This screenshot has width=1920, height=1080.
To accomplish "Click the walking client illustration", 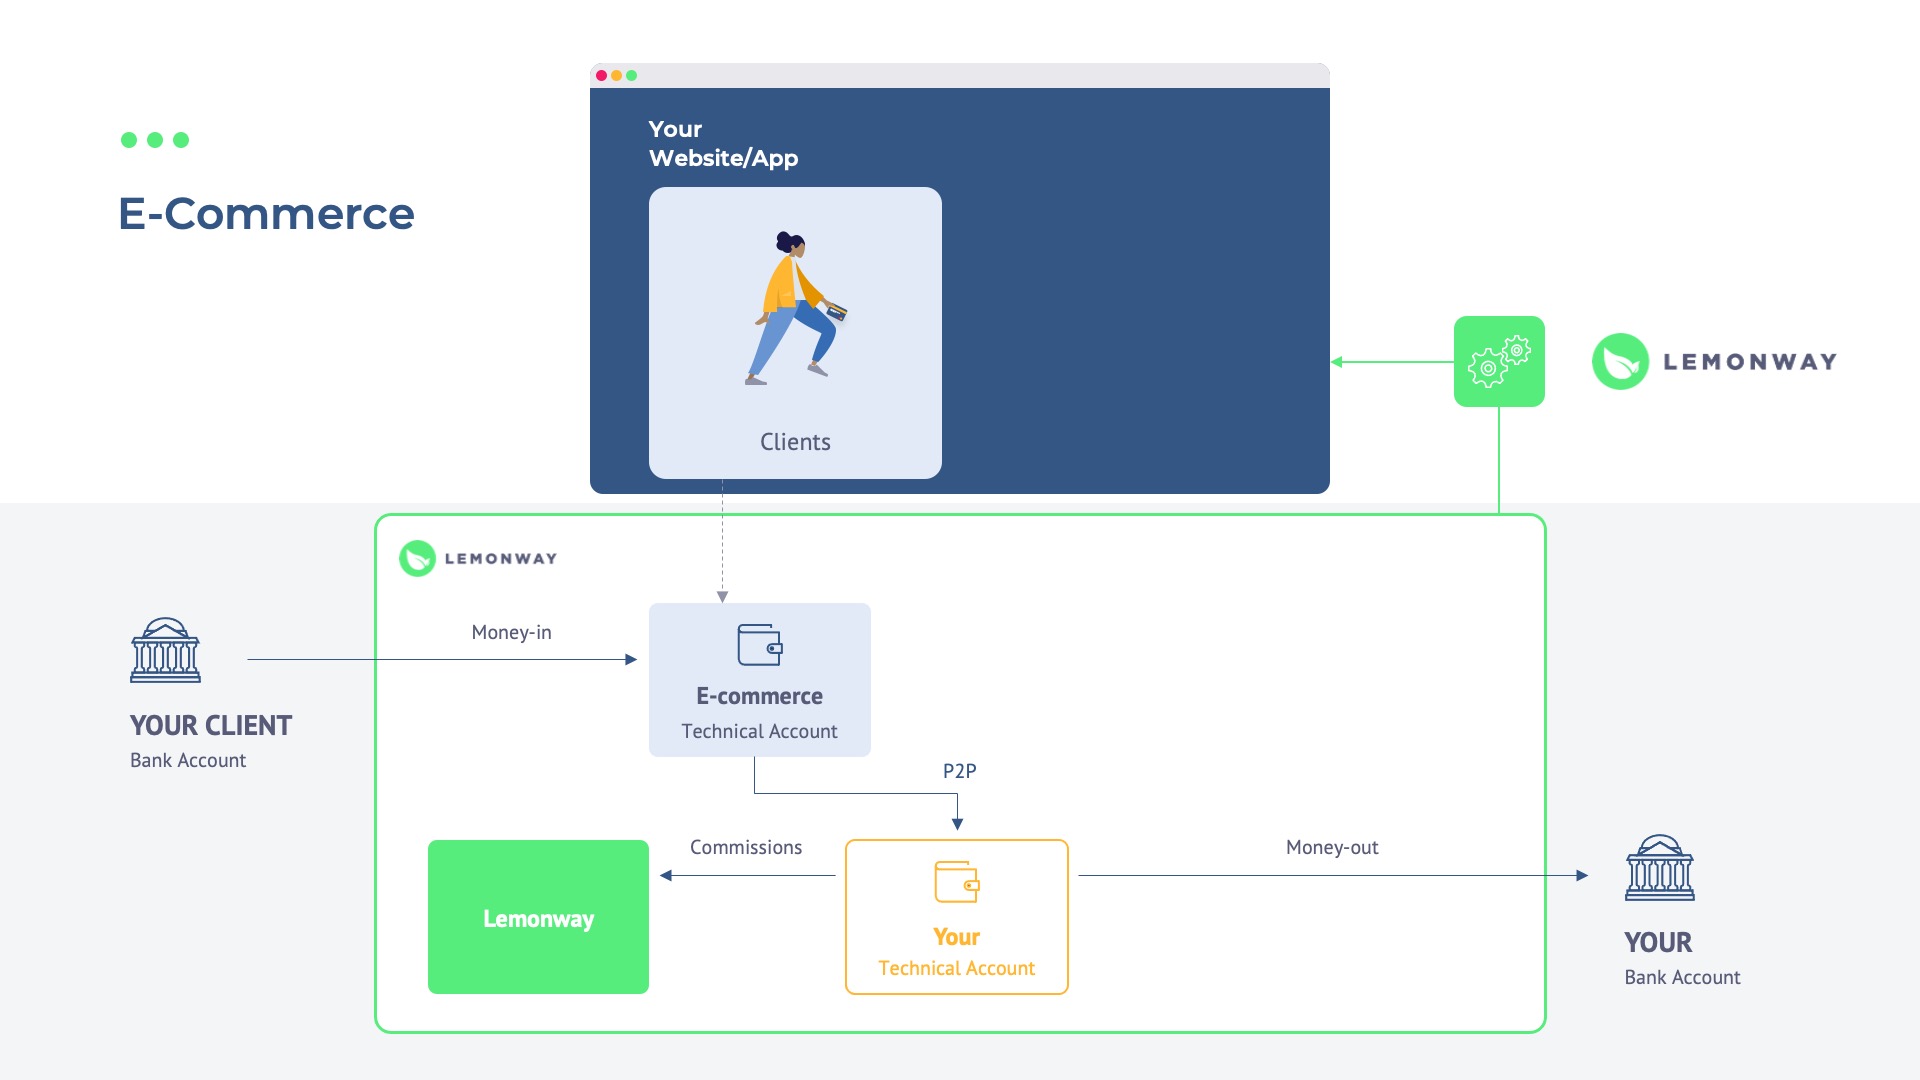I will [796, 308].
